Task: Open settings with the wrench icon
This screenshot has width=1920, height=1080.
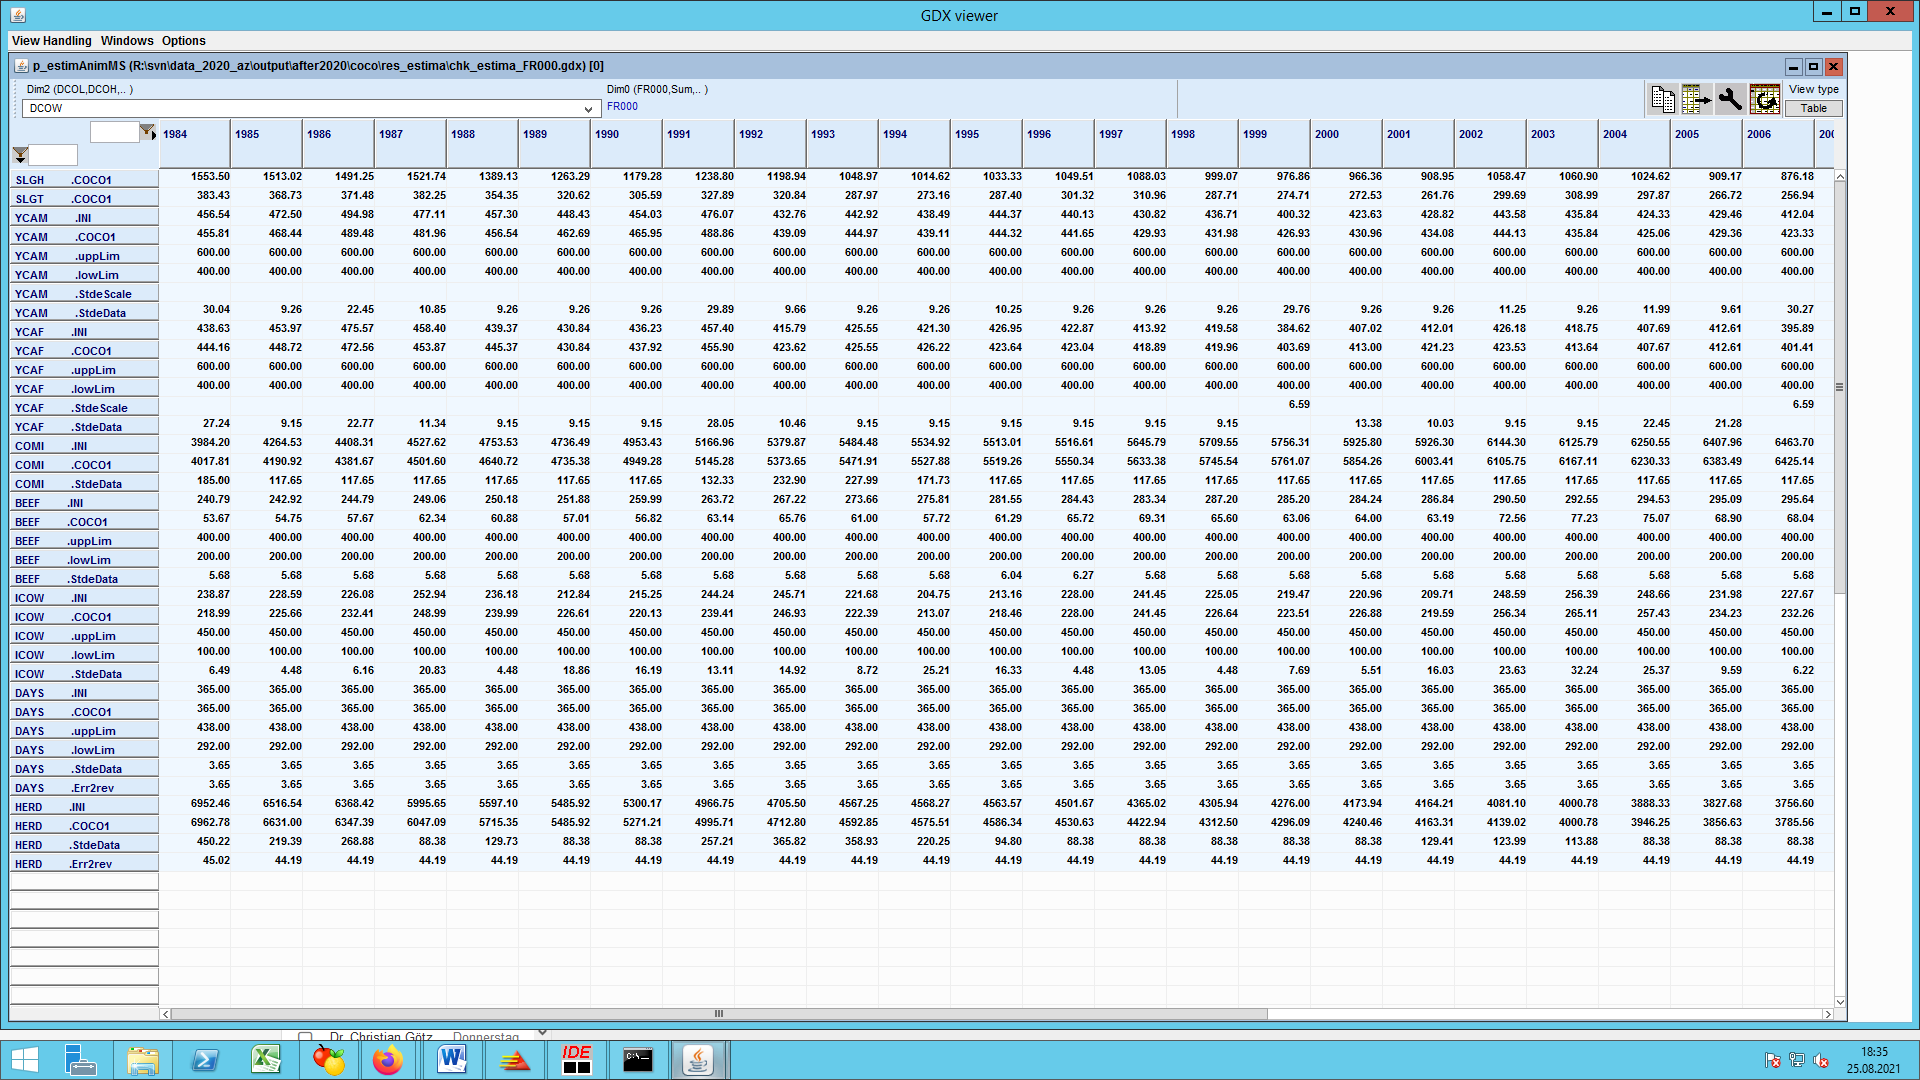Action: pyautogui.click(x=1730, y=99)
